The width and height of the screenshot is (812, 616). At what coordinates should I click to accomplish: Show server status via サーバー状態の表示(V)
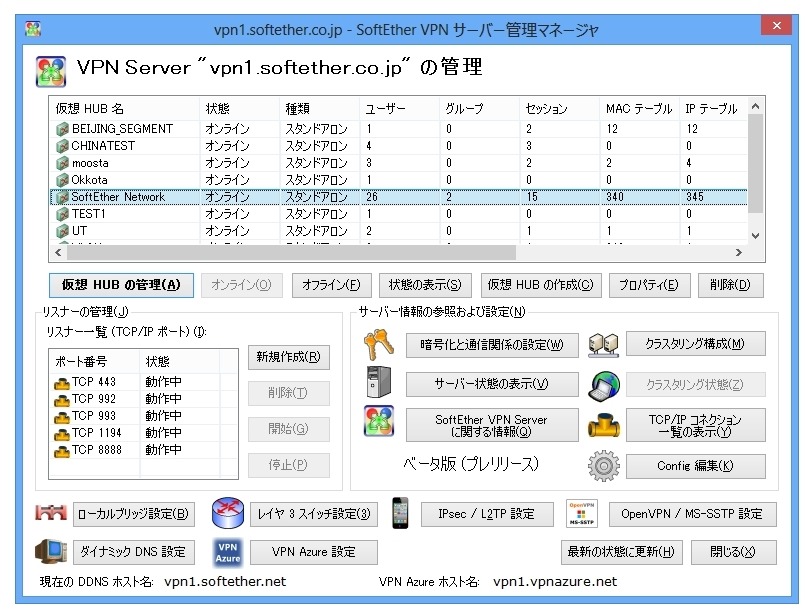492,384
